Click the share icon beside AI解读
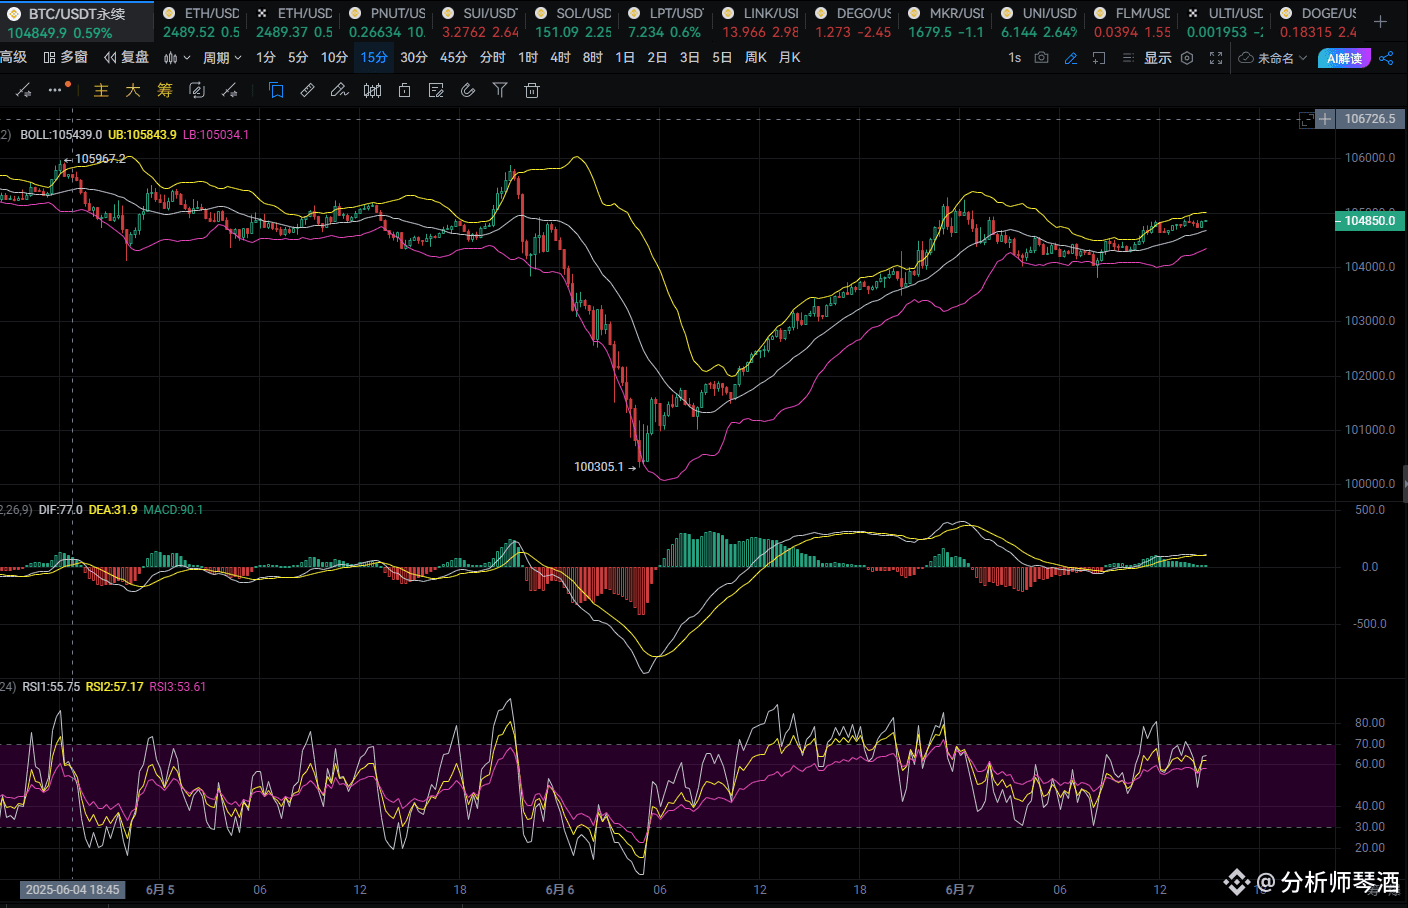 pyautogui.click(x=1386, y=58)
